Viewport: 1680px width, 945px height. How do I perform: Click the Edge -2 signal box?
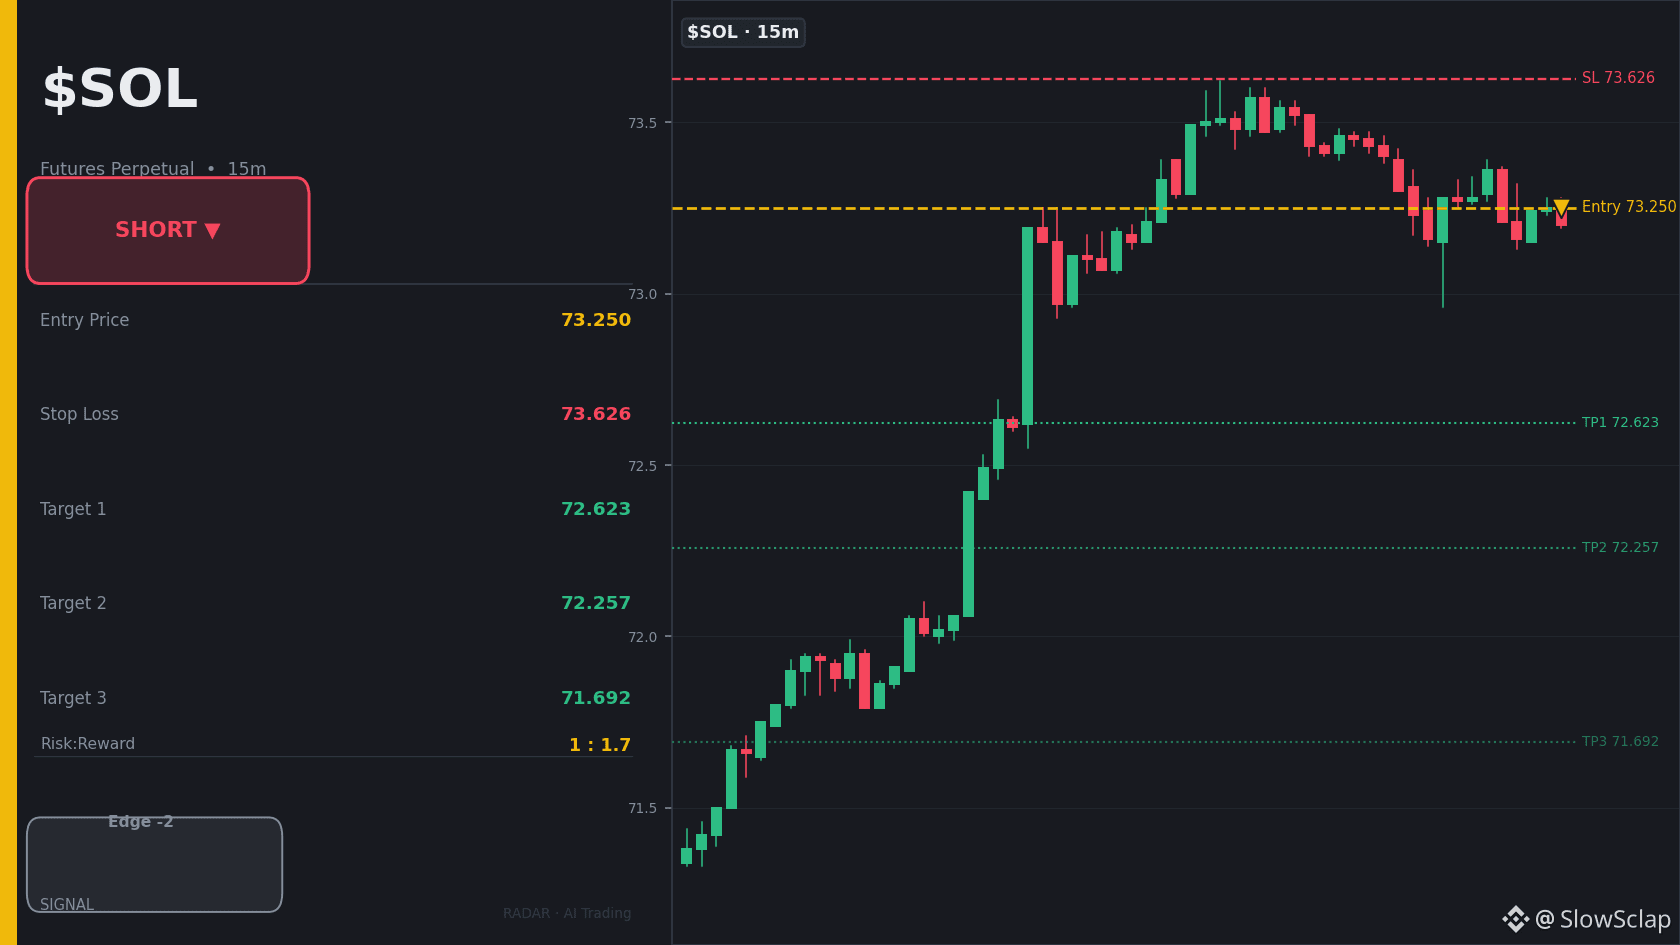click(x=155, y=864)
